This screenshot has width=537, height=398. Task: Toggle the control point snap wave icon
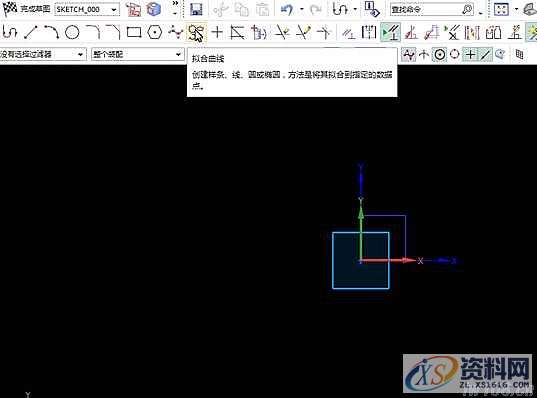tap(409, 54)
